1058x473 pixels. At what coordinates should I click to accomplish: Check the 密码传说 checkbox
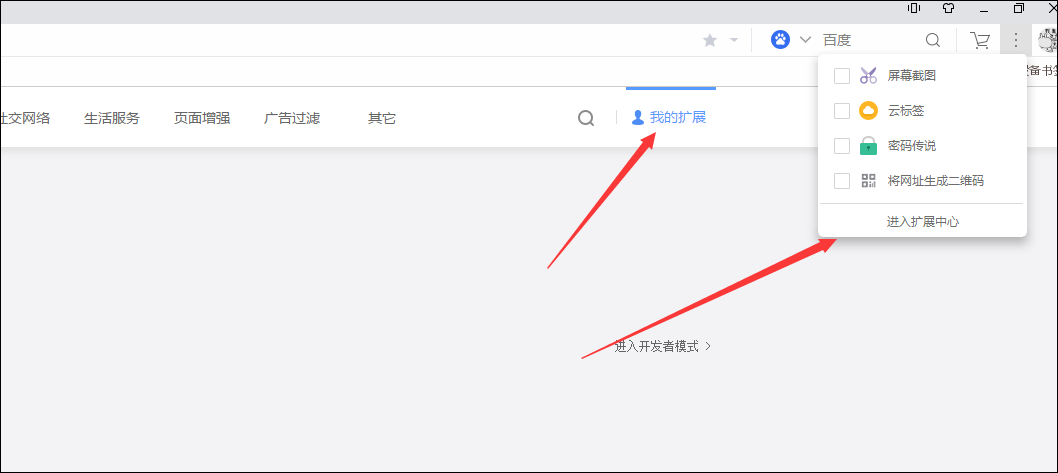point(841,146)
